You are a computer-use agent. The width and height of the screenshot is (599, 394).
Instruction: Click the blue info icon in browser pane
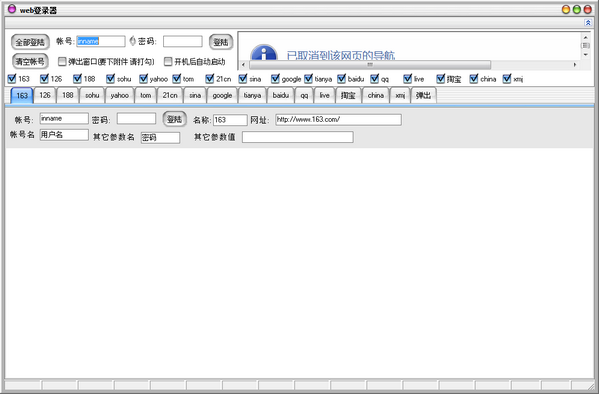pyautogui.click(x=264, y=53)
